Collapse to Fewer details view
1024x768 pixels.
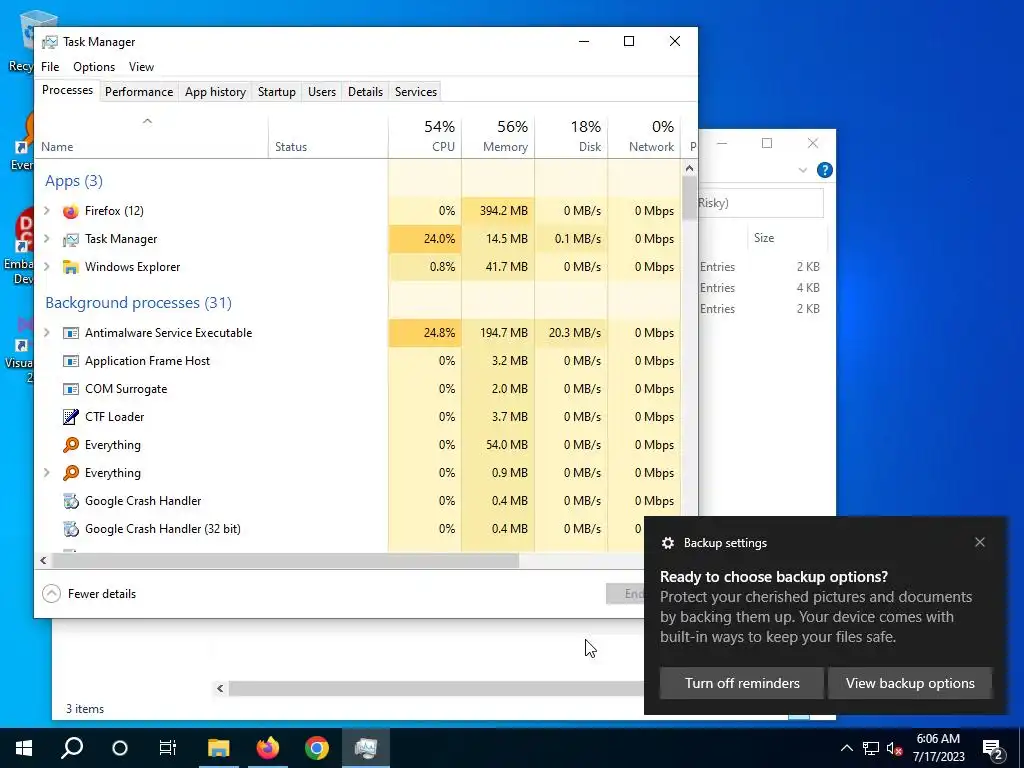(89, 594)
